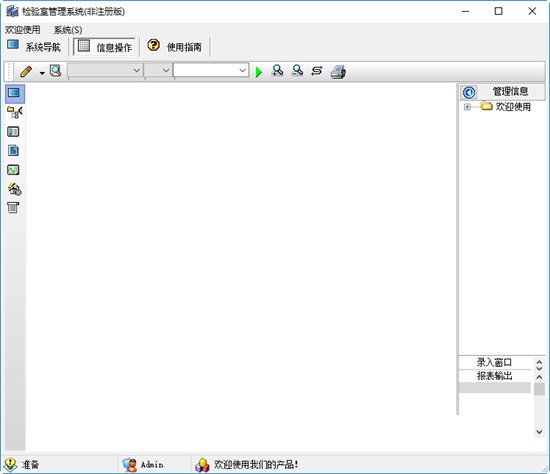This screenshot has height=474, width=550.
Task: Select the blue screen icon in left sidebar
Action: (14, 93)
